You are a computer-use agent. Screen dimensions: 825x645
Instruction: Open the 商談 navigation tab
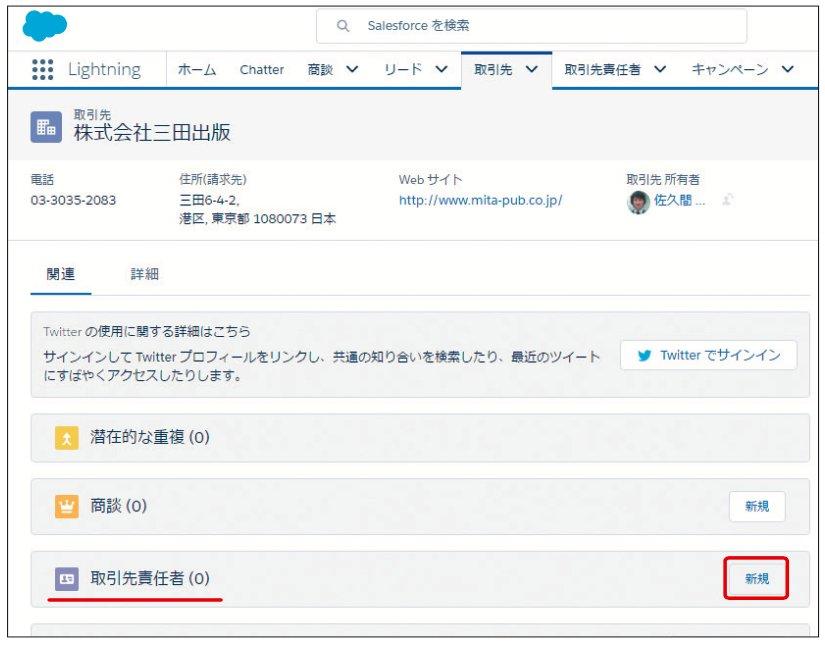(320, 69)
